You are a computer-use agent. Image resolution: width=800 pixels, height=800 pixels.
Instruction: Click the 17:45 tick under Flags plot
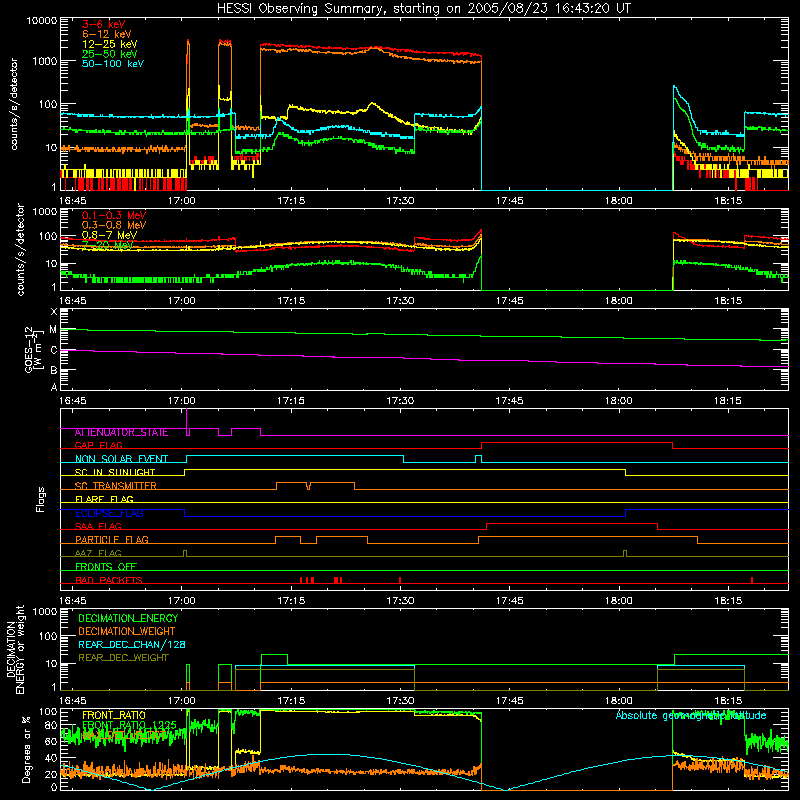(509, 601)
